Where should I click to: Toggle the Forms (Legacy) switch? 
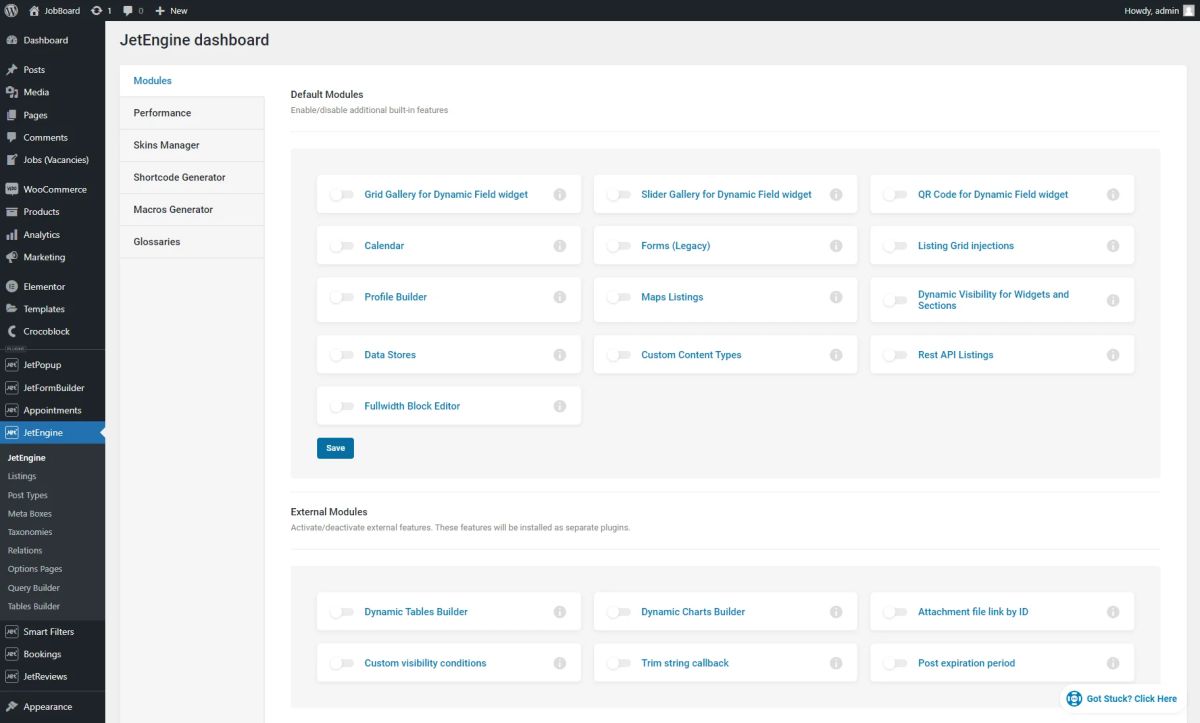[x=619, y=246]
